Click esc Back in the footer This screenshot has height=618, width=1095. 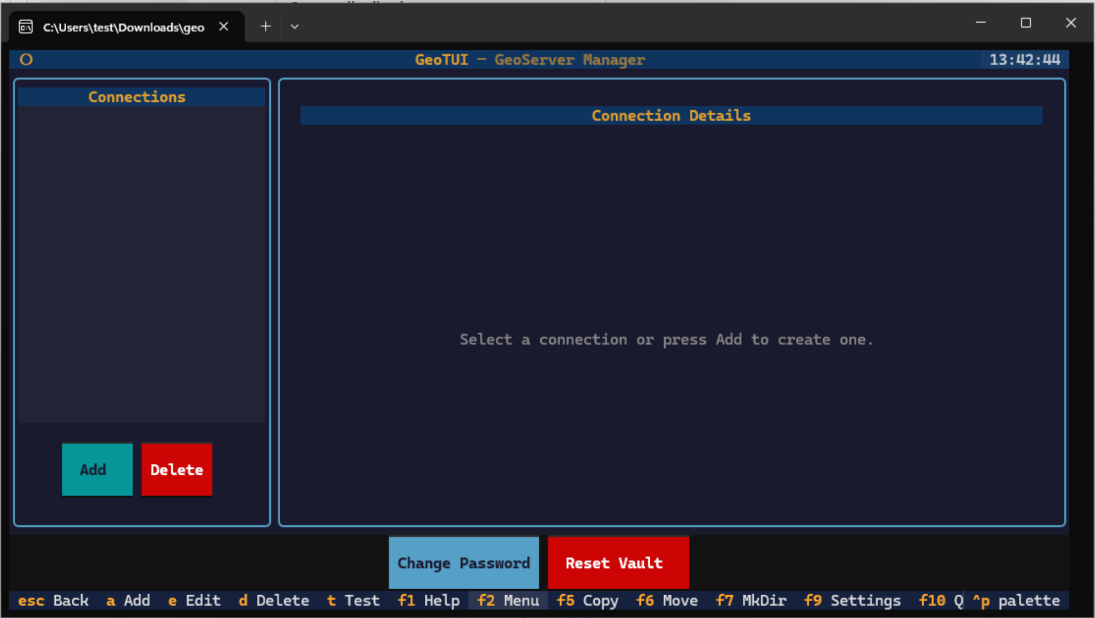[x=53, y=601]
